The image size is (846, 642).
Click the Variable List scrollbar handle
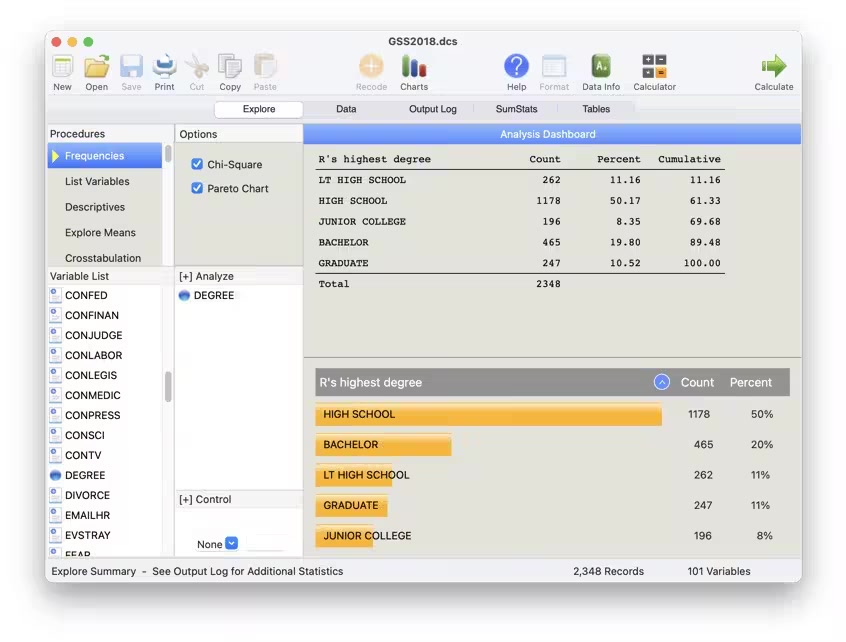(168, 386)
